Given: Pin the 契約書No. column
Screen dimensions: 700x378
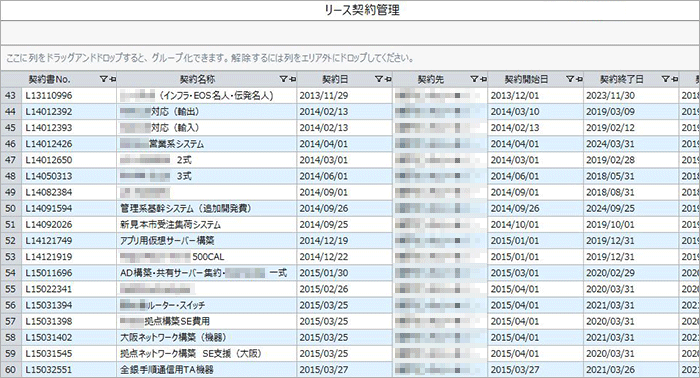Looking at the screenshot, I should click(x=112, y=79).
